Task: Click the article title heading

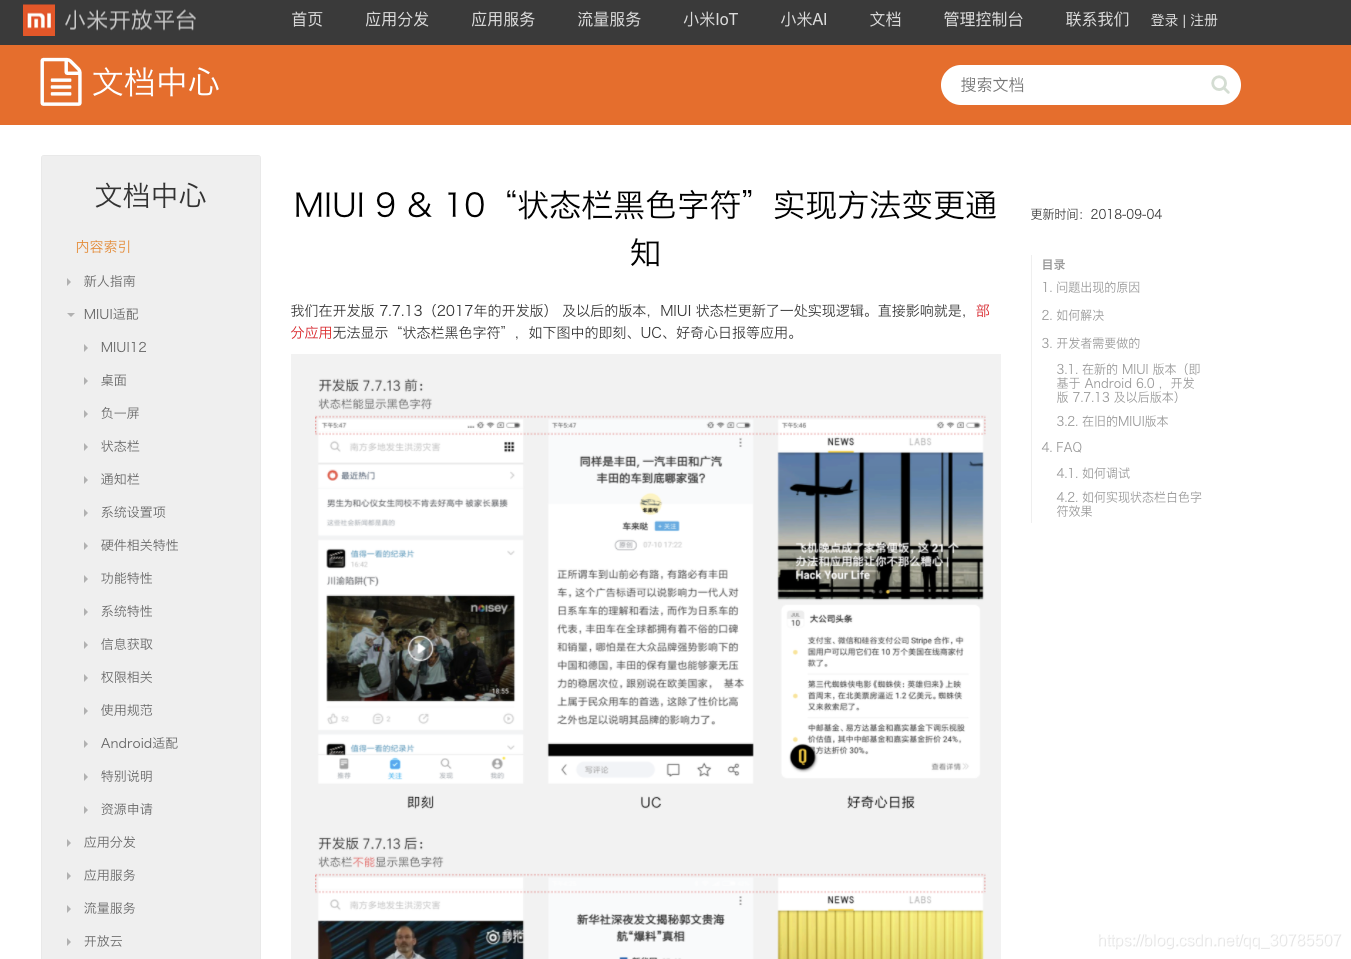Action: click(x=645, y=228)
